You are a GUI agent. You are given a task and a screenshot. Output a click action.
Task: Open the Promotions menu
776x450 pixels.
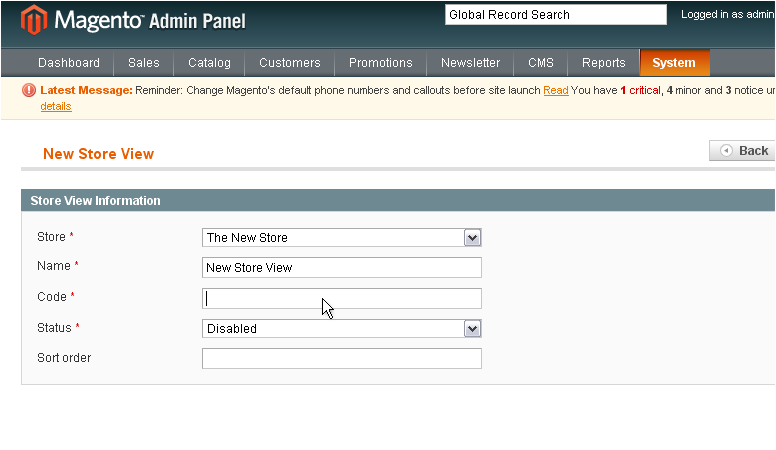(x=381, y=63)
